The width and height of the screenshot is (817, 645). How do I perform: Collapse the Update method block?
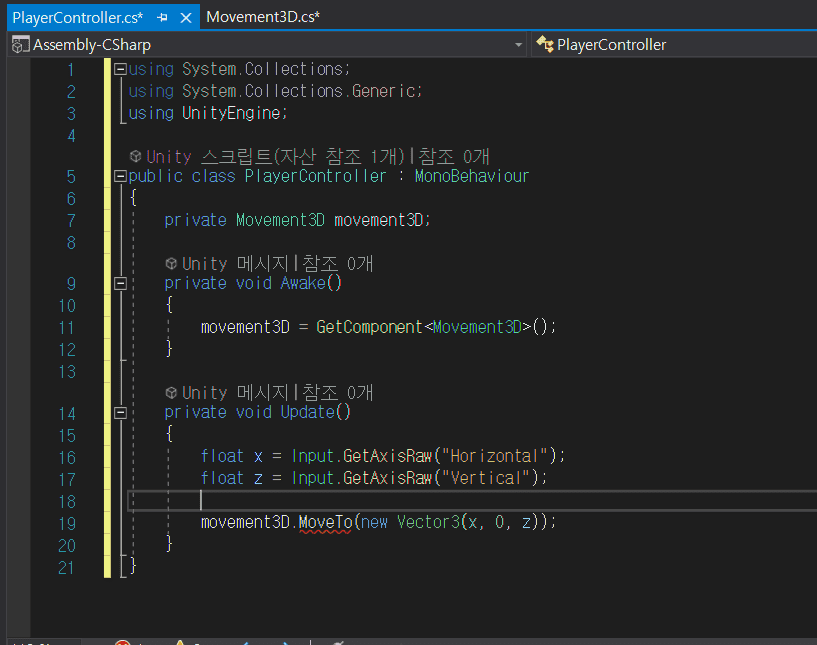coord(120,412)
